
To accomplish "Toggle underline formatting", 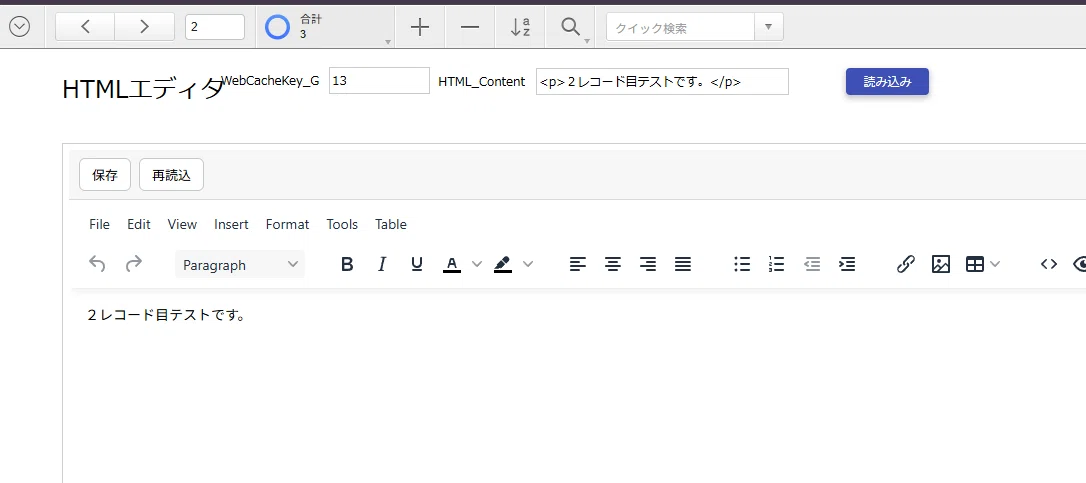I will [x=416, y=264].
